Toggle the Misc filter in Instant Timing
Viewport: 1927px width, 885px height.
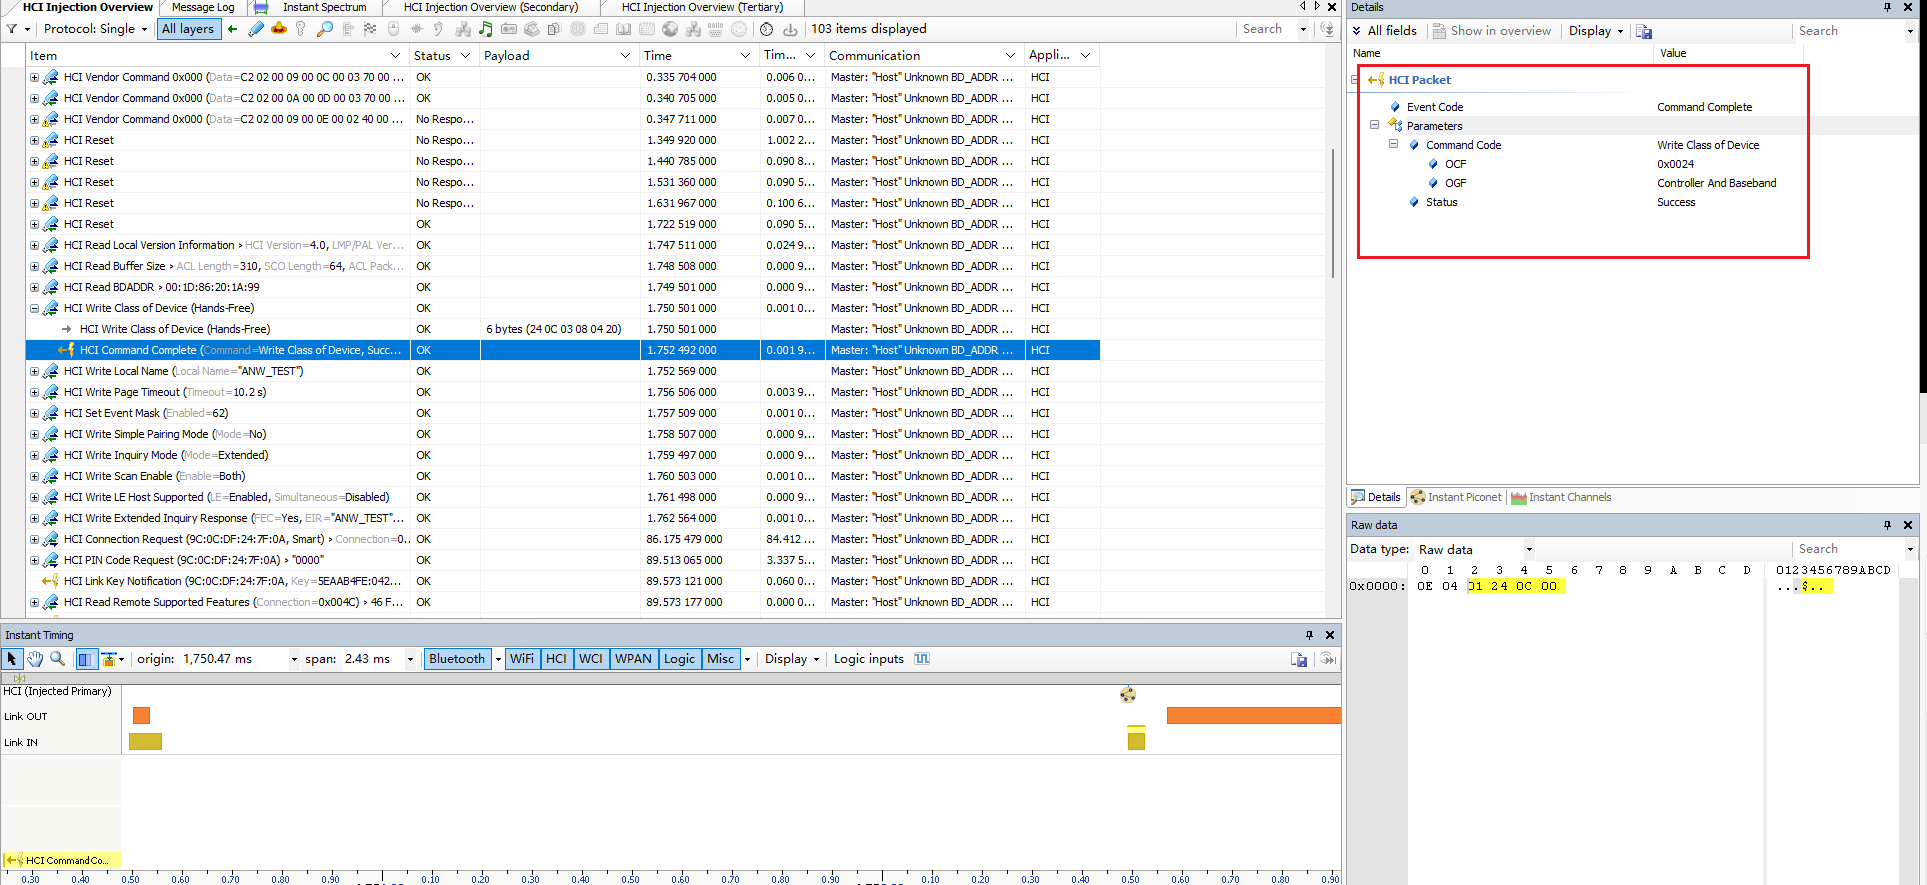point(720,659)
